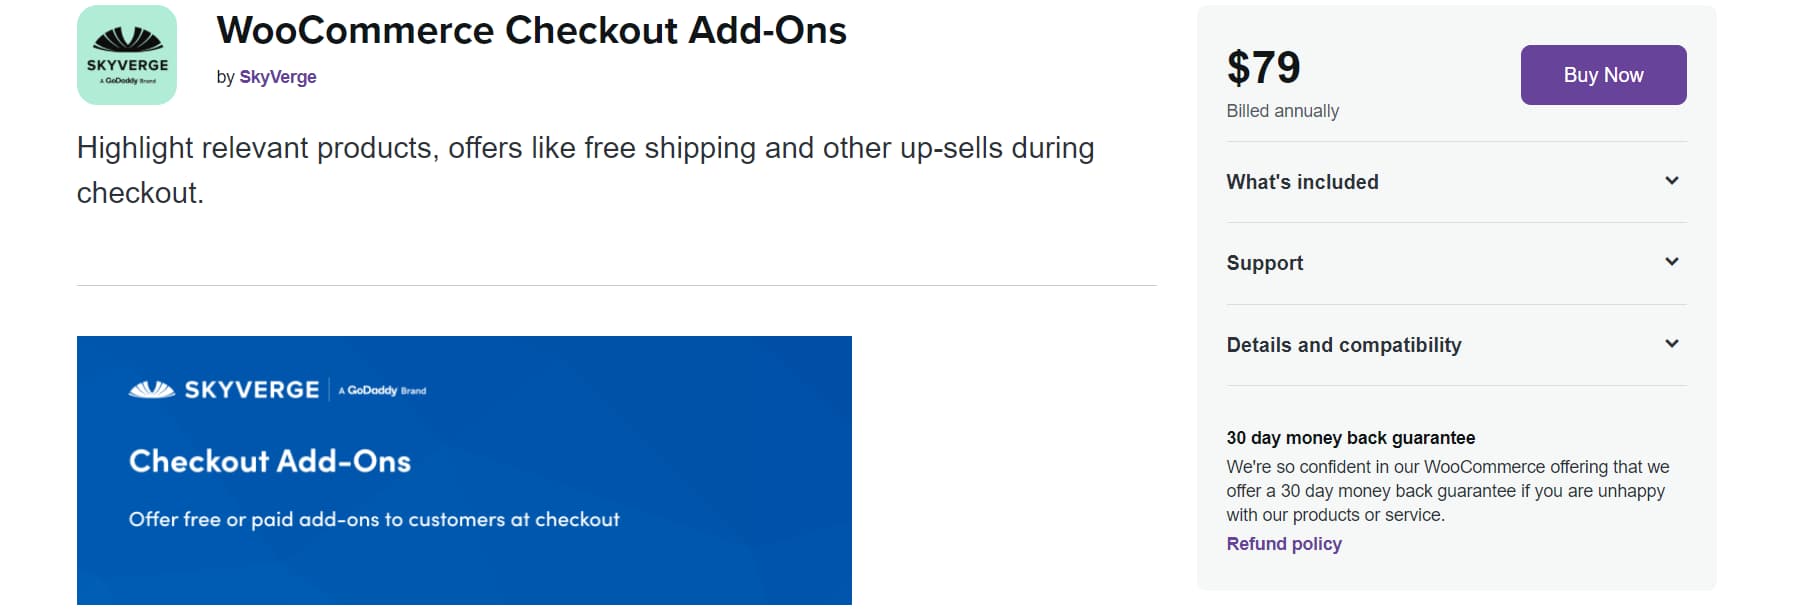Click the Billed annually text
This screenshot has width=1799, height=616.
pyautogui.click(x=1282, y=111)
